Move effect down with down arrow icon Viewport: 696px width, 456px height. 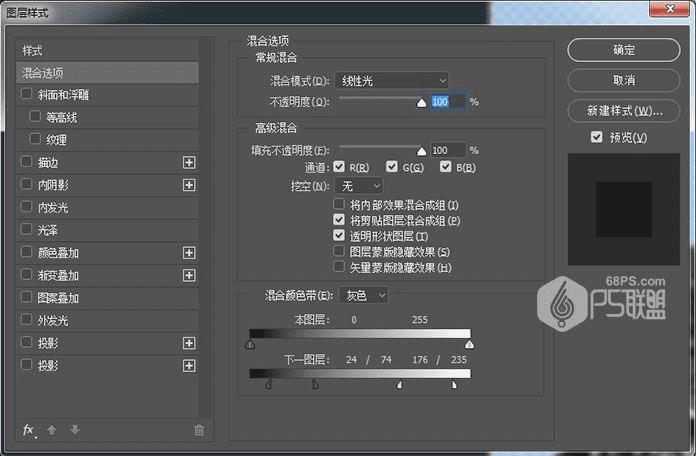point(75,430)
